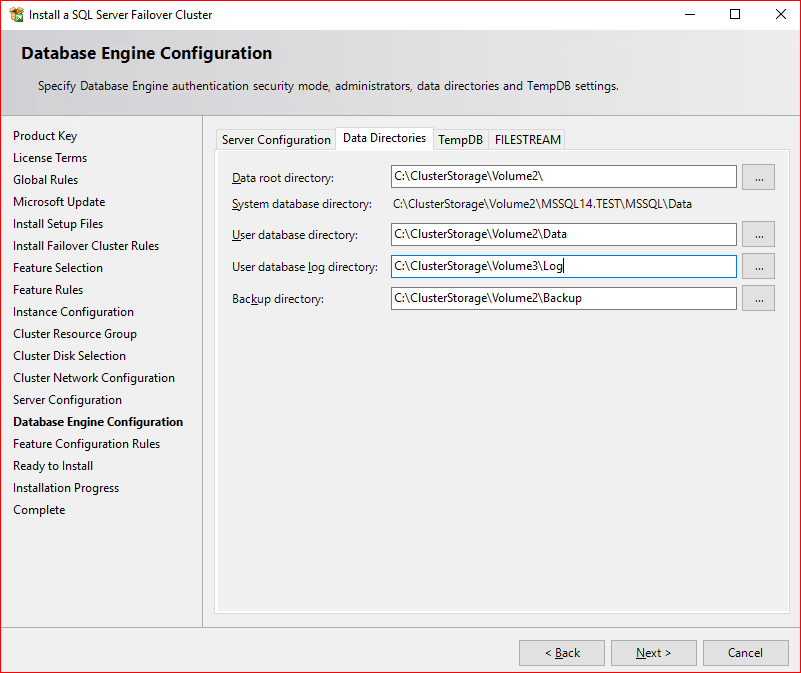Select Install Failover Cluster Rules step
Viewport: 801px width, 673px height.
86,246
